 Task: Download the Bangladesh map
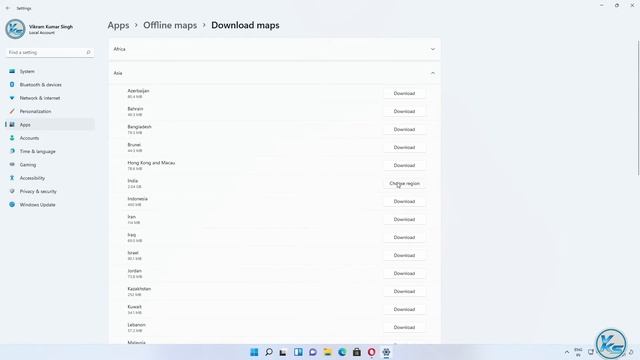click(x=404, y=129)
